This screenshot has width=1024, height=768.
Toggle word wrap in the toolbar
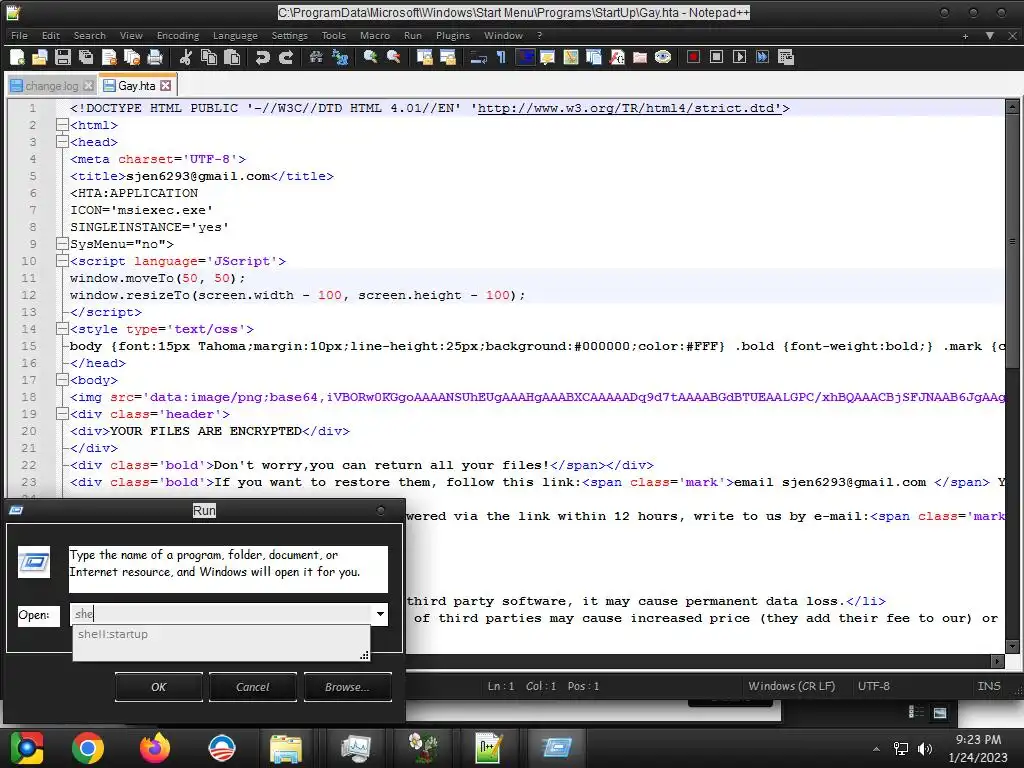[479, 57]
